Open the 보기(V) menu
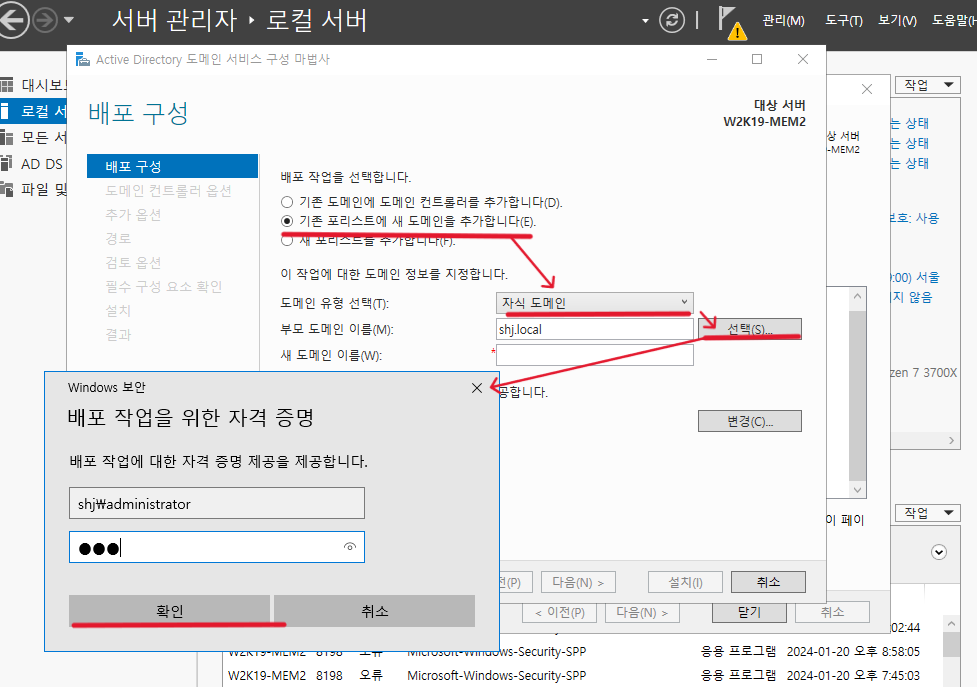Viewport: 977px width, 687px height. point(897,21)
